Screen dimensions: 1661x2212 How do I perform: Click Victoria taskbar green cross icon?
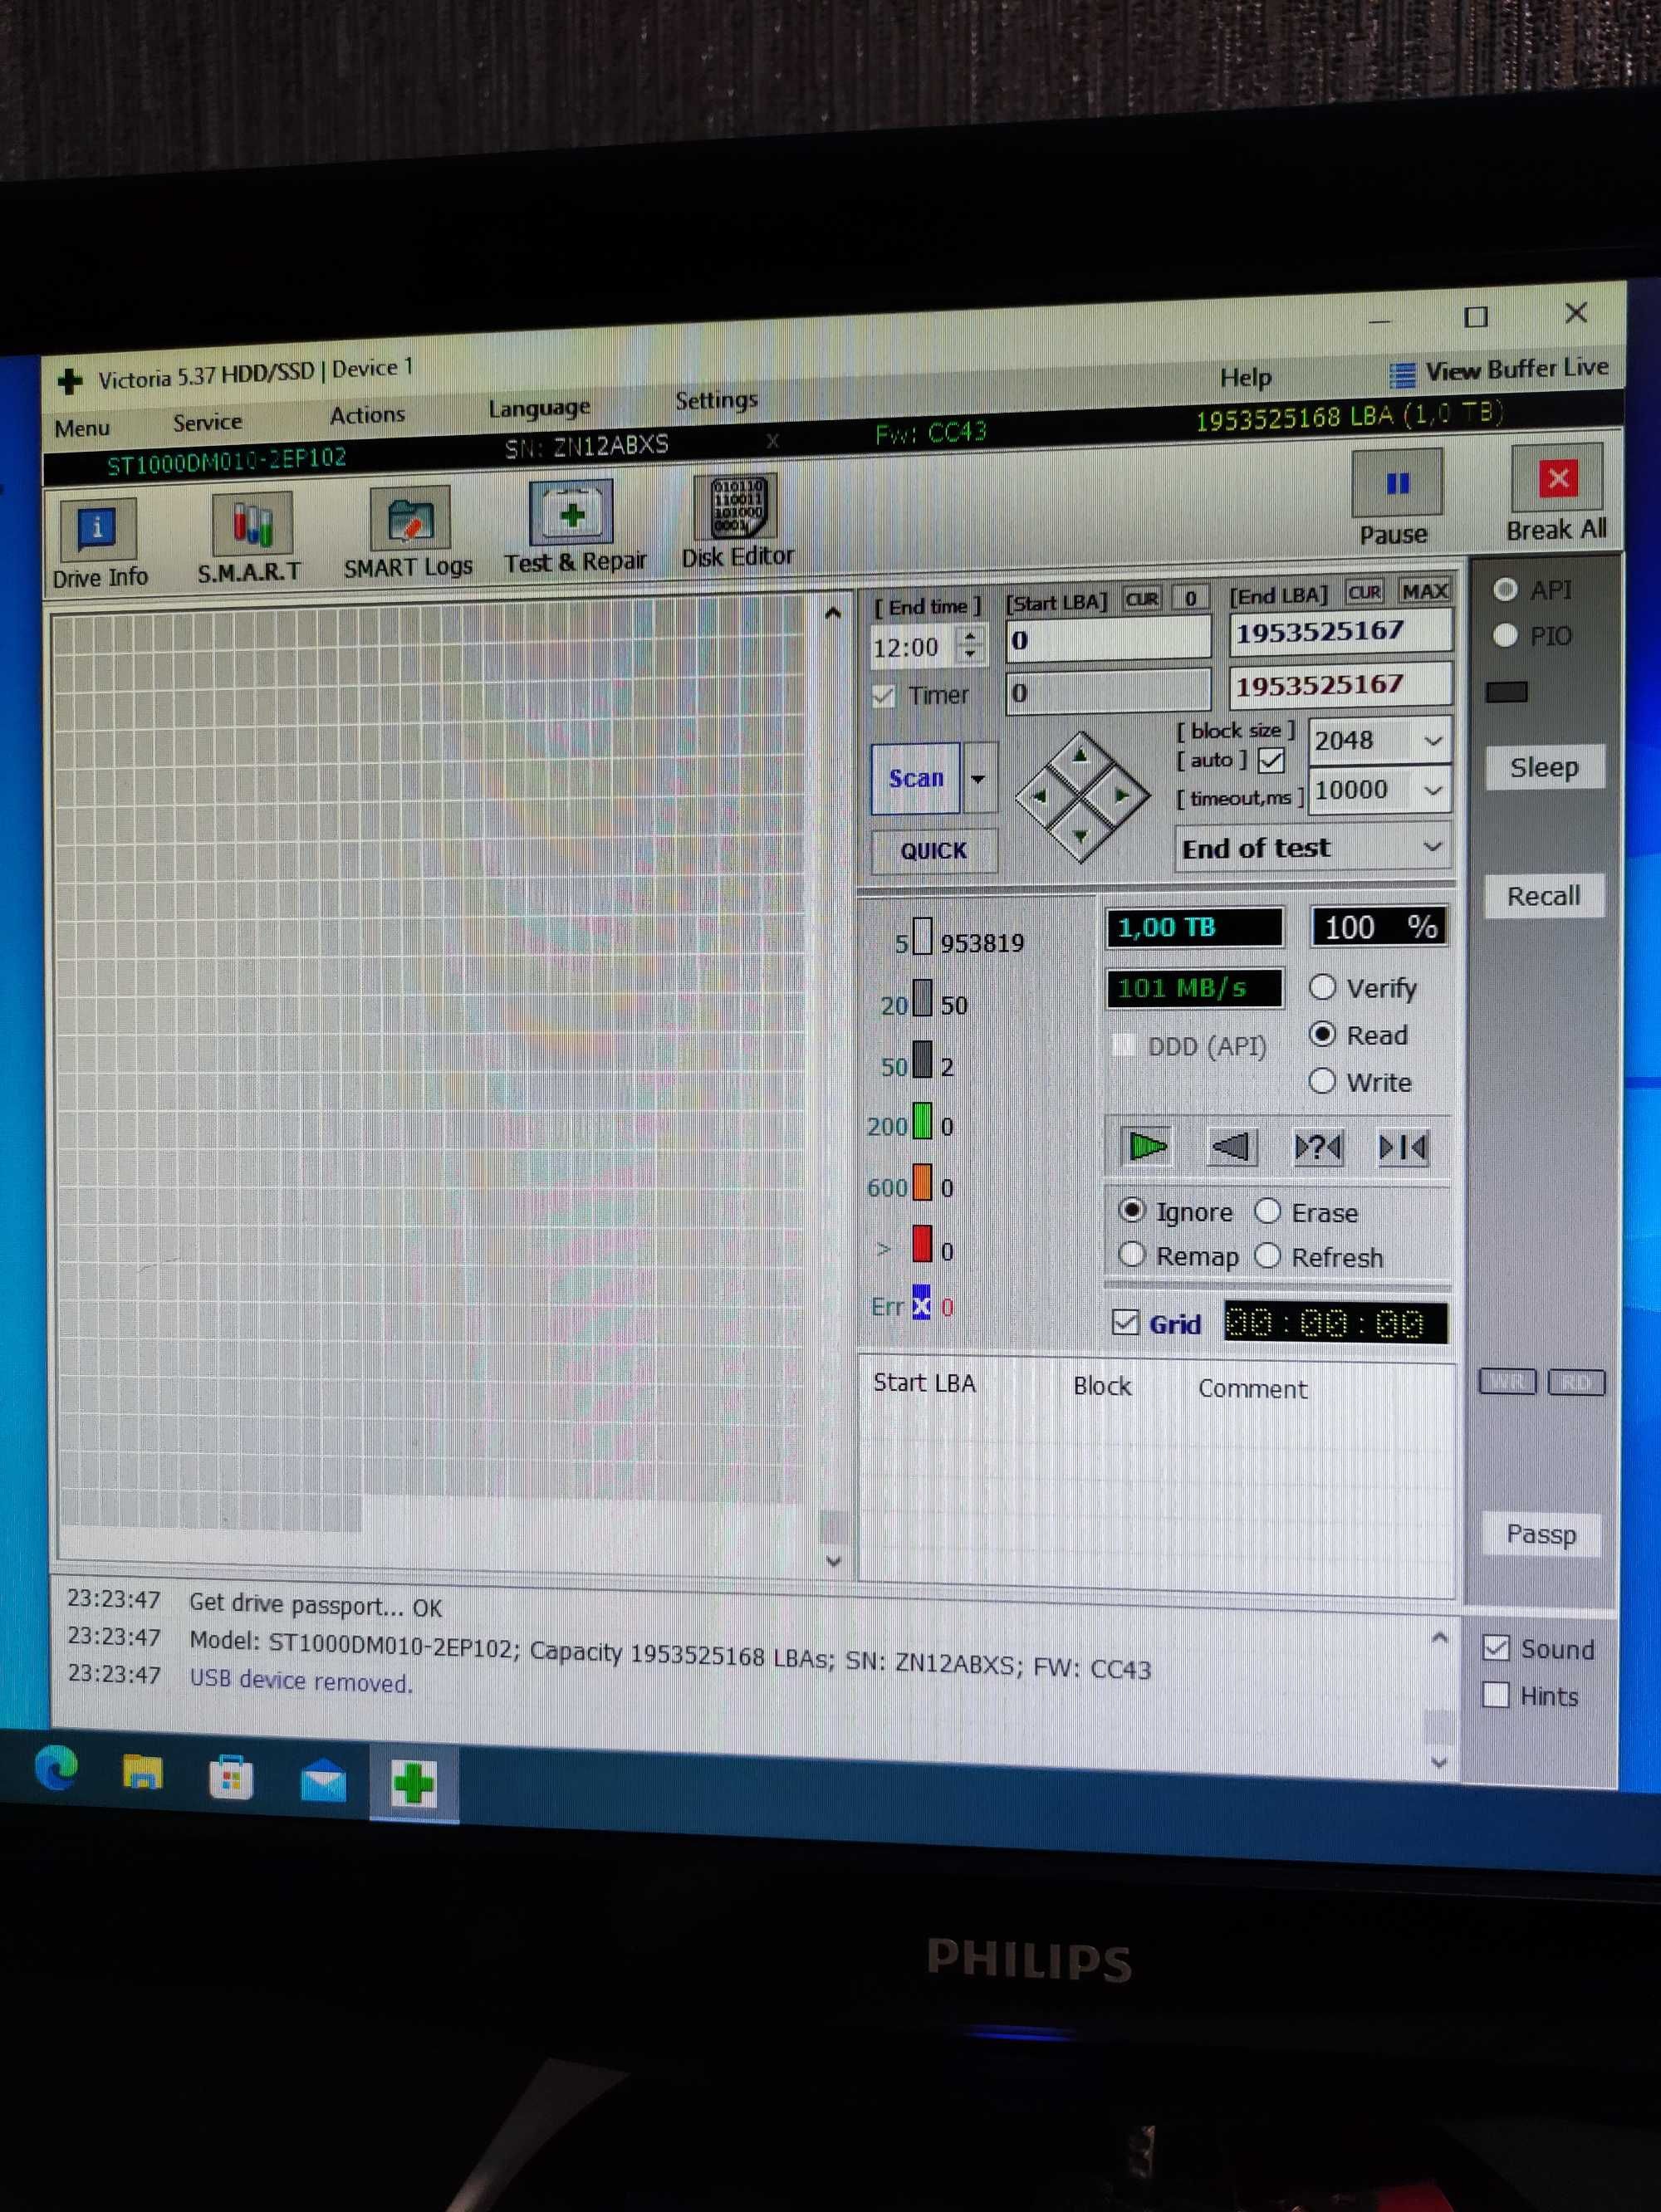pos(413,1784)
